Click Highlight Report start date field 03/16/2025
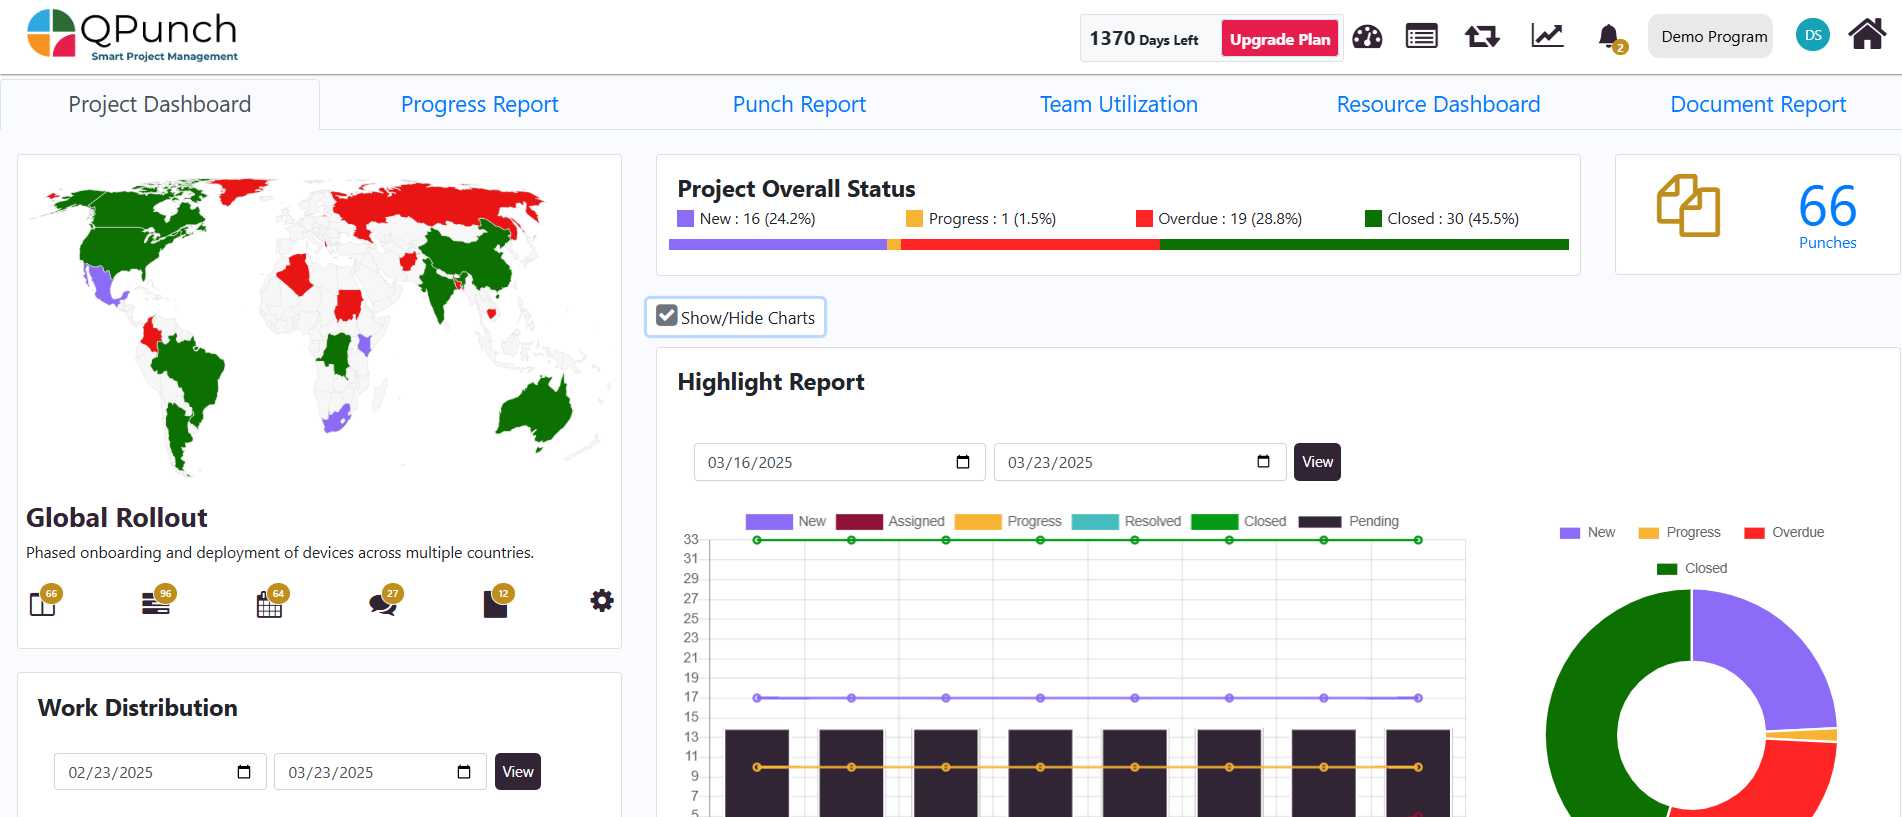This screenshot has width=1902, height=817. (x=840, y=462)
